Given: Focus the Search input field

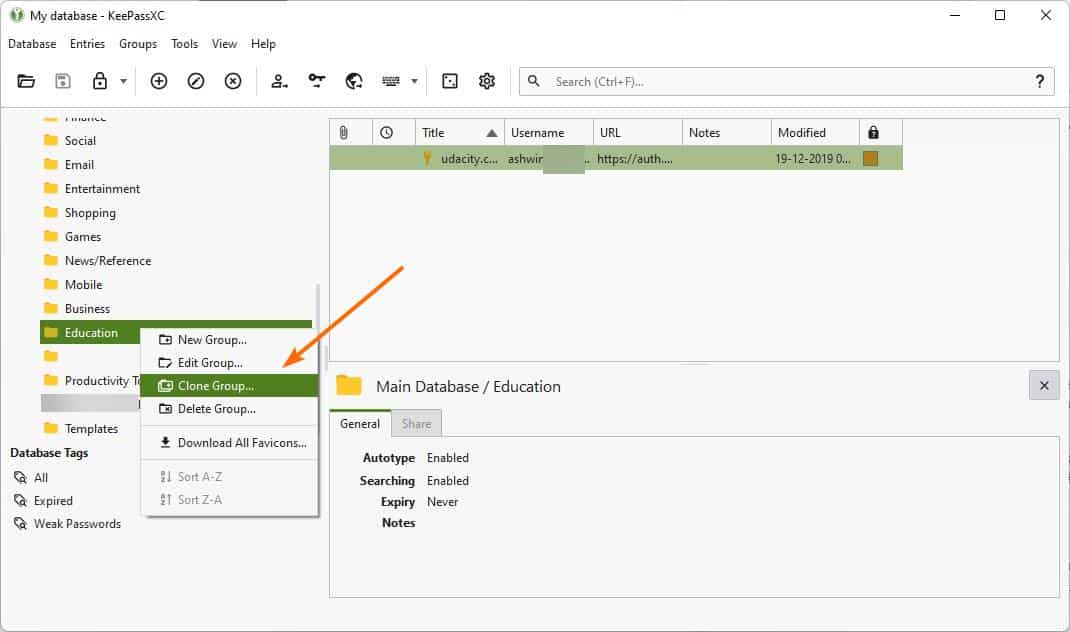Looking at the screenshot, I should coord(780,81).
